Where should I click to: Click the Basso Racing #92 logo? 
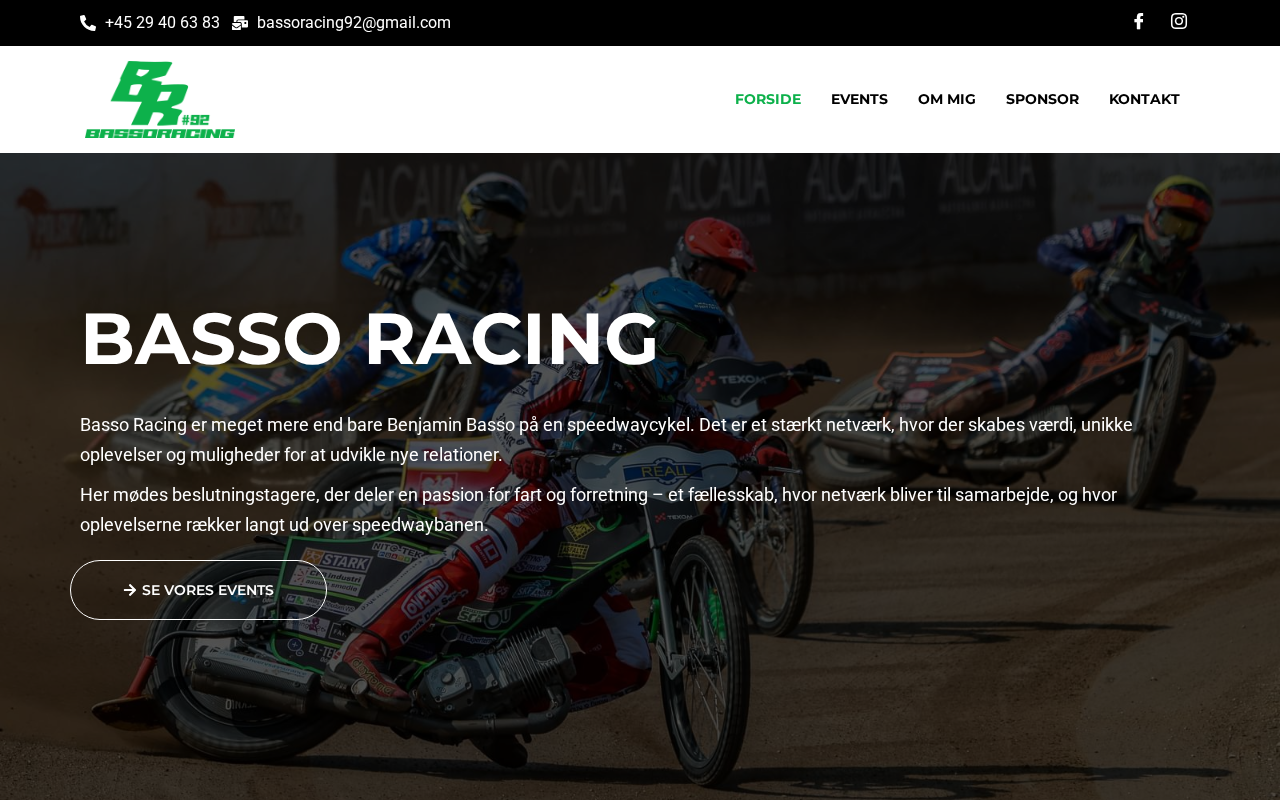(160, 99)
